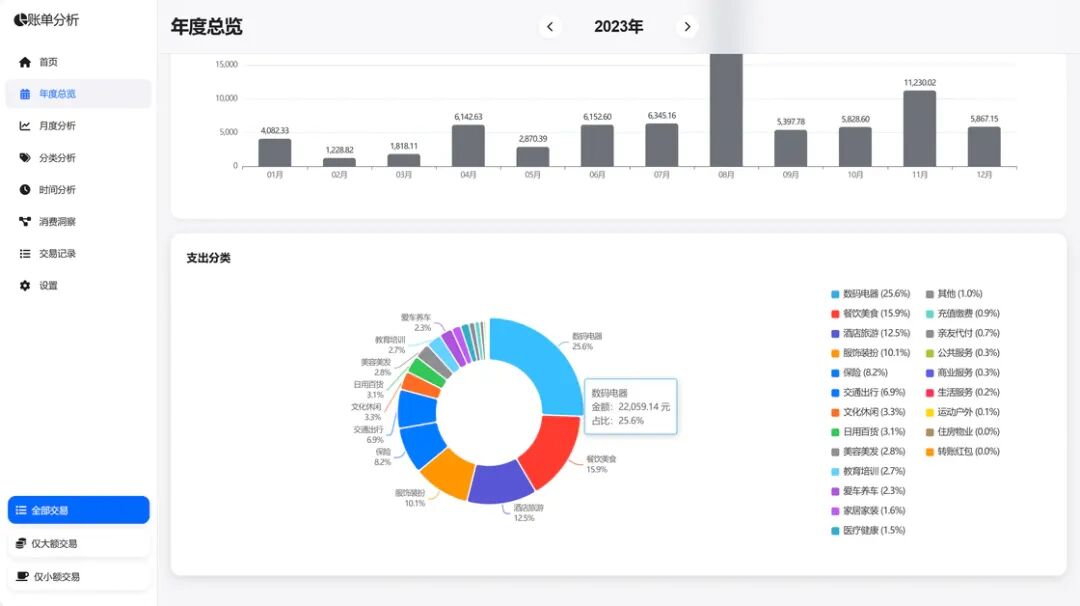
Task: Select the 08月 bar in the chart
Action: point(726,110)
